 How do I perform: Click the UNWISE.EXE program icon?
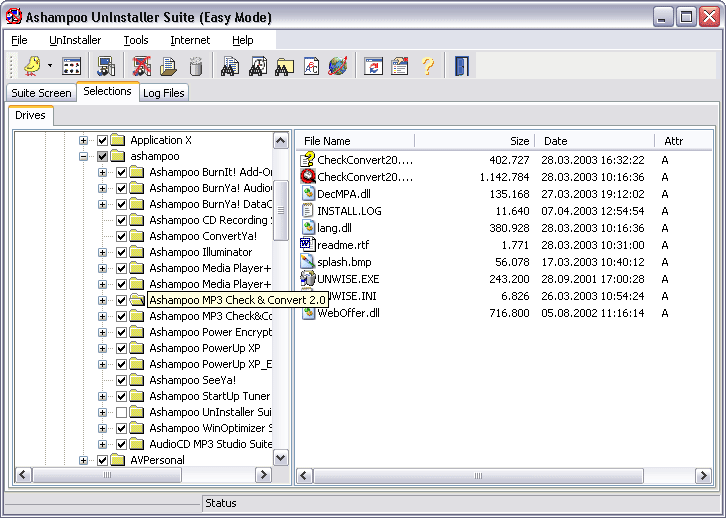(307, 278)
